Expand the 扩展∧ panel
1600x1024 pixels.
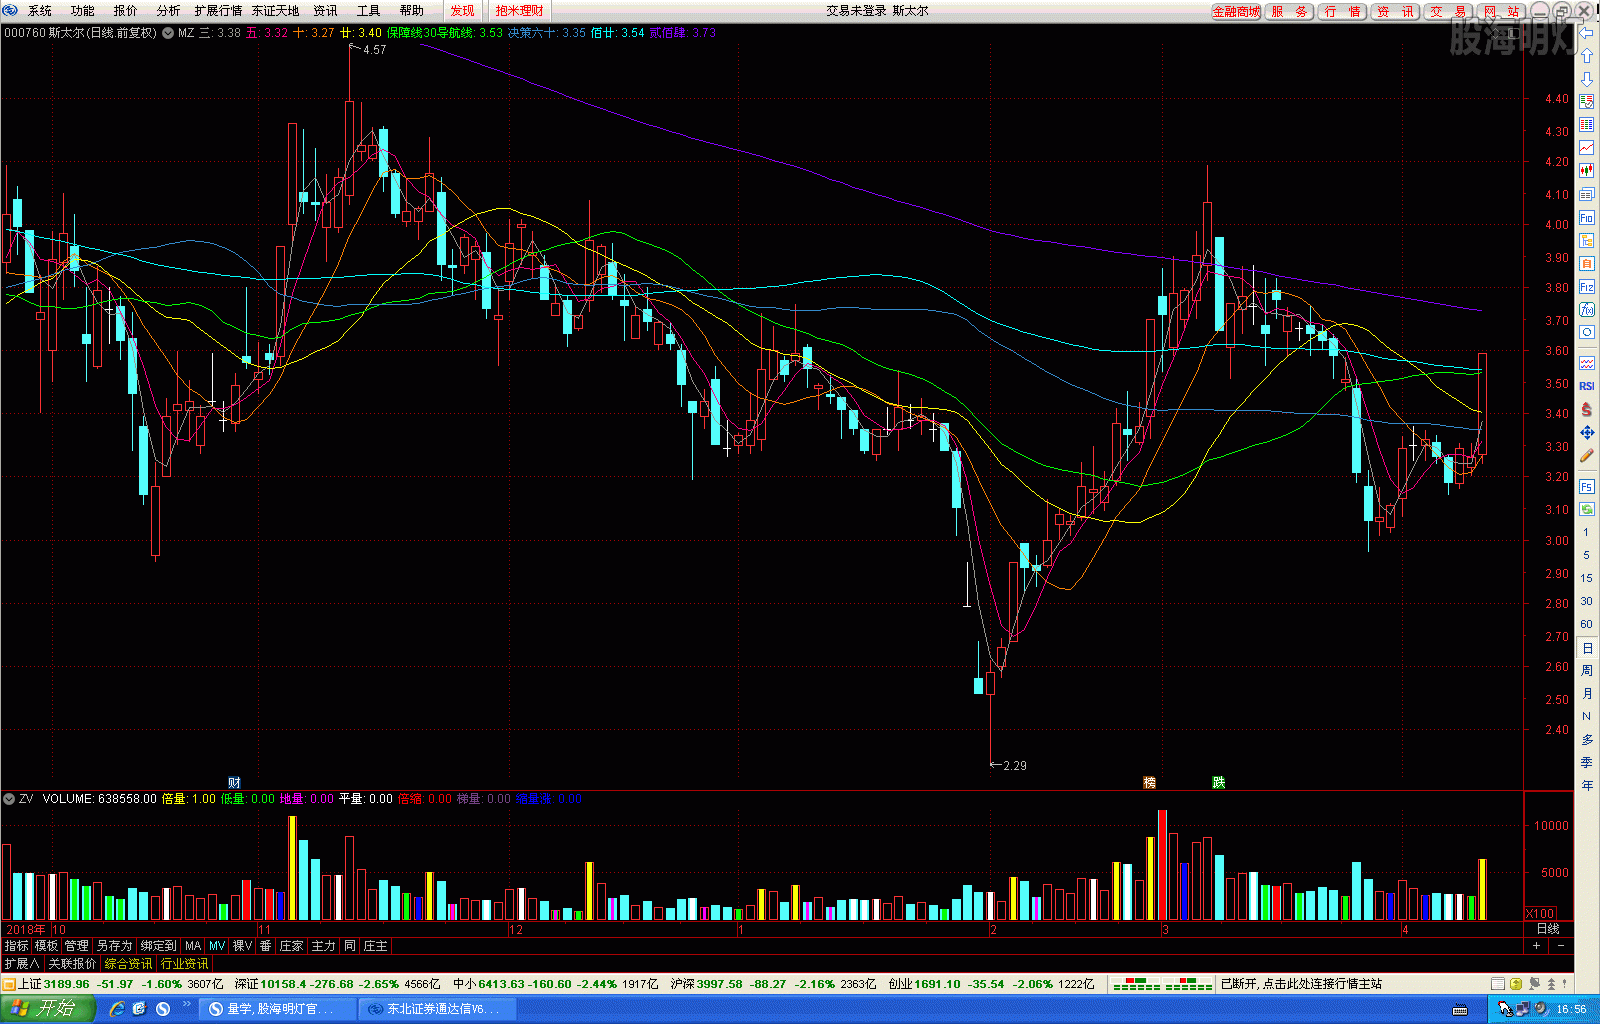point(22,964)
